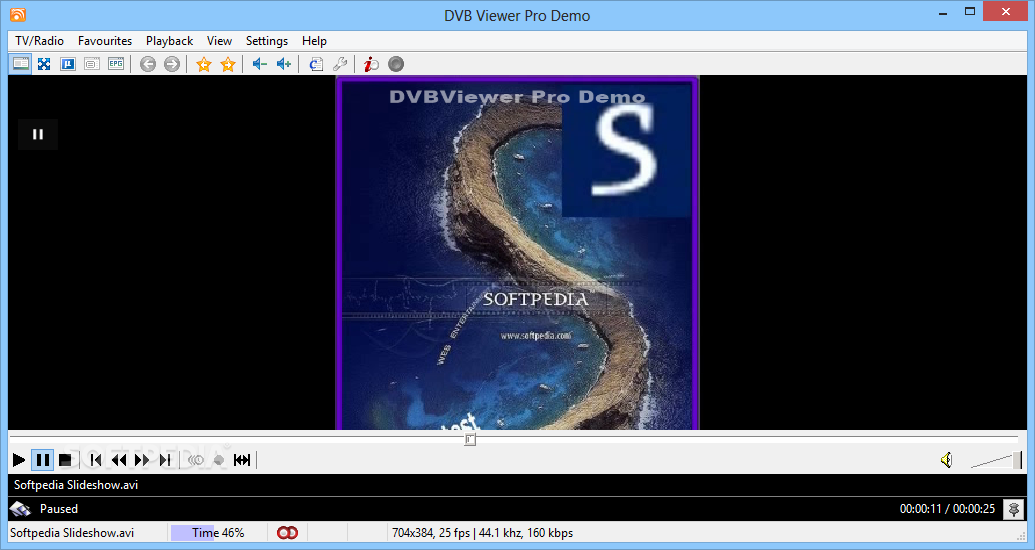Skip to next with the arrow-bar button

pyautogui.click(x=165, y=460)
